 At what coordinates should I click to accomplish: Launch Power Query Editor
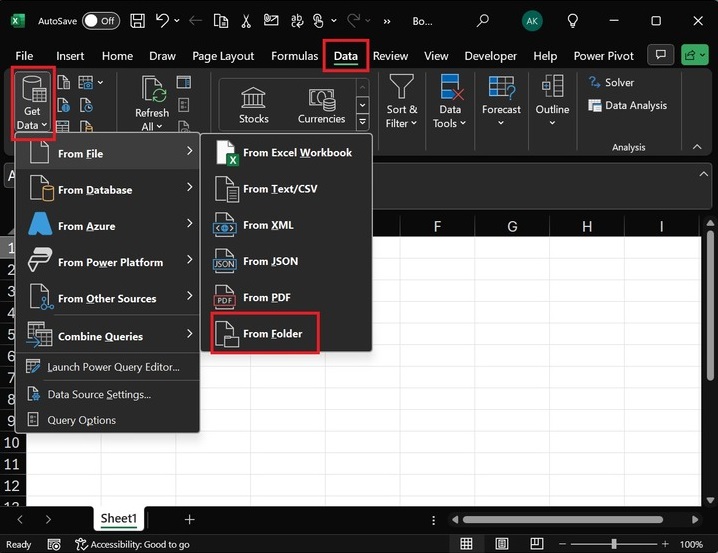tap(112, 367)
